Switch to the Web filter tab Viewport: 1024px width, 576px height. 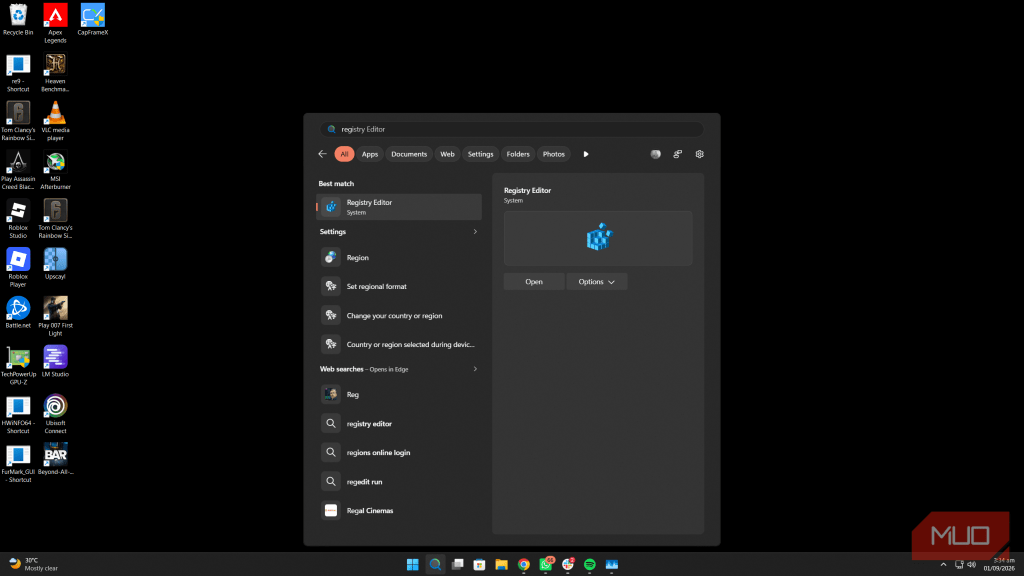coord(447,154)
